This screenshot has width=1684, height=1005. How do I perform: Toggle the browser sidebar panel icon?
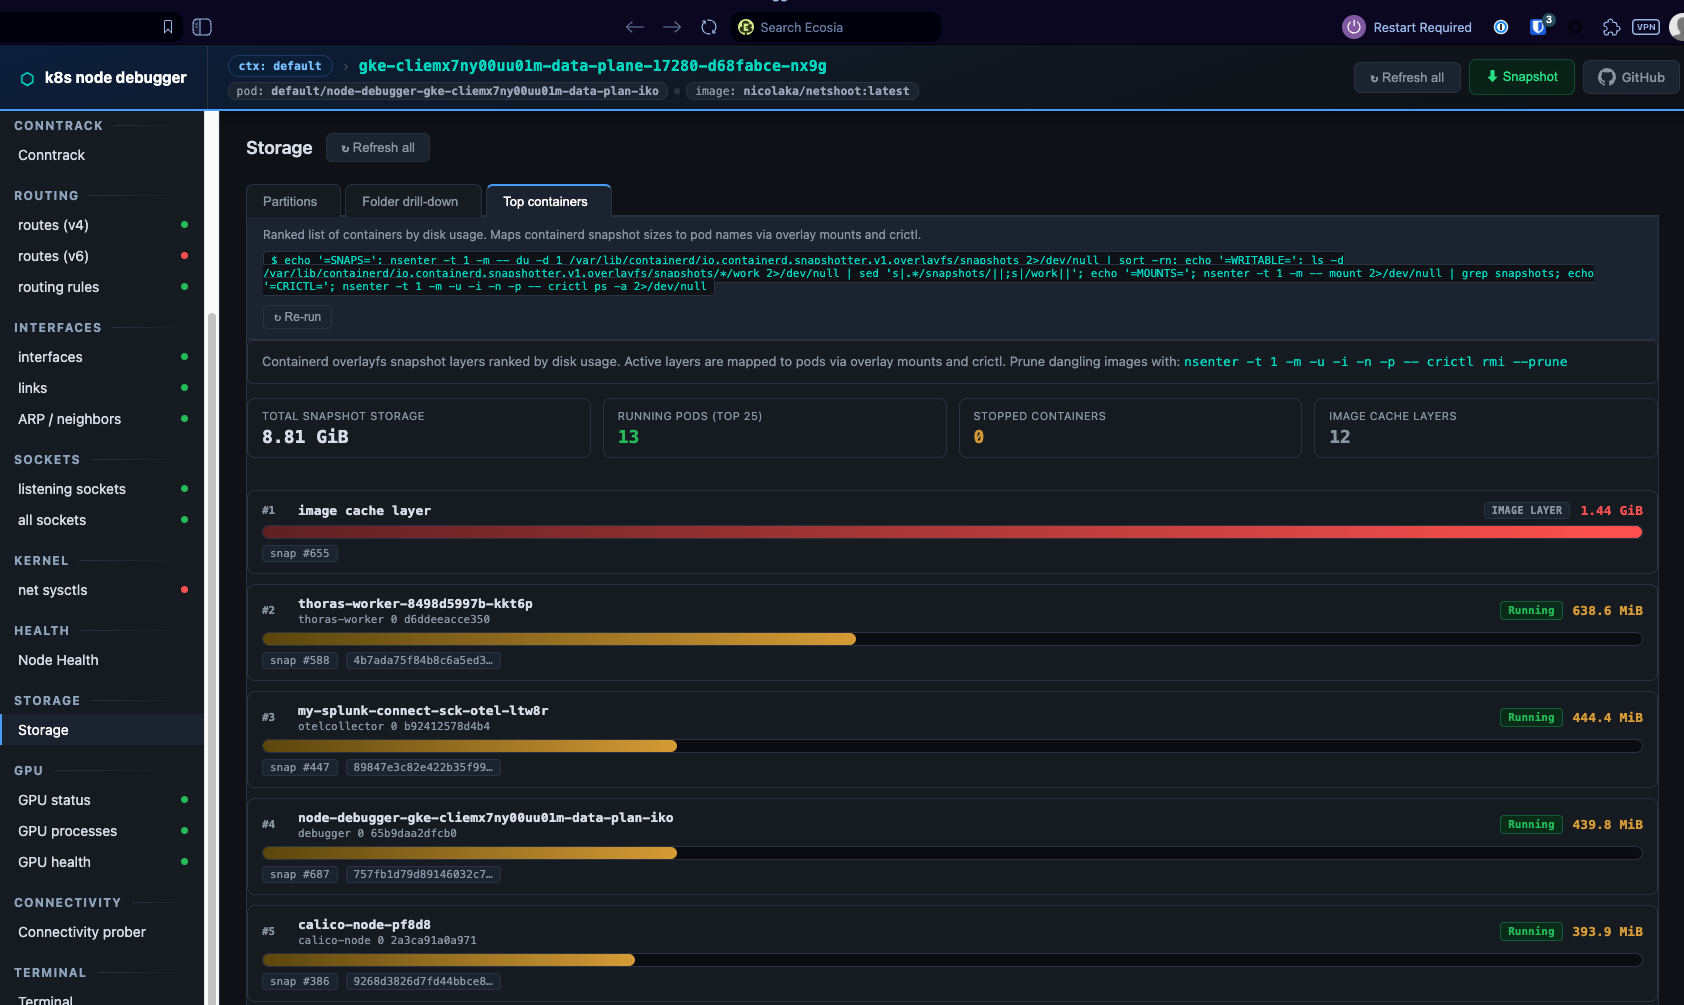202,27
